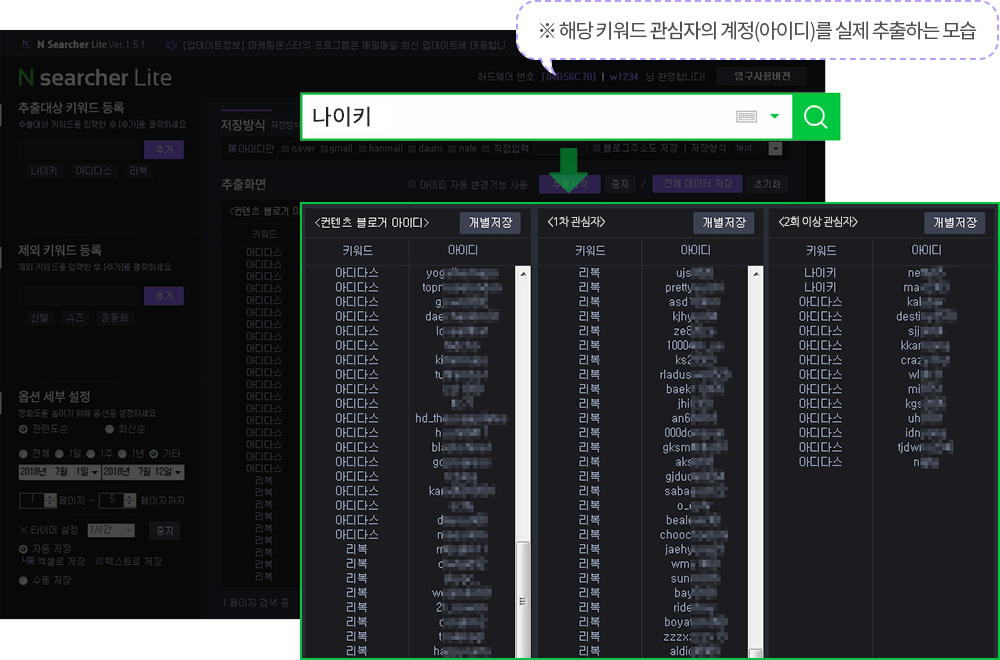Click the 초기화 reset button
1000x660 pixels.
(767, 184)
